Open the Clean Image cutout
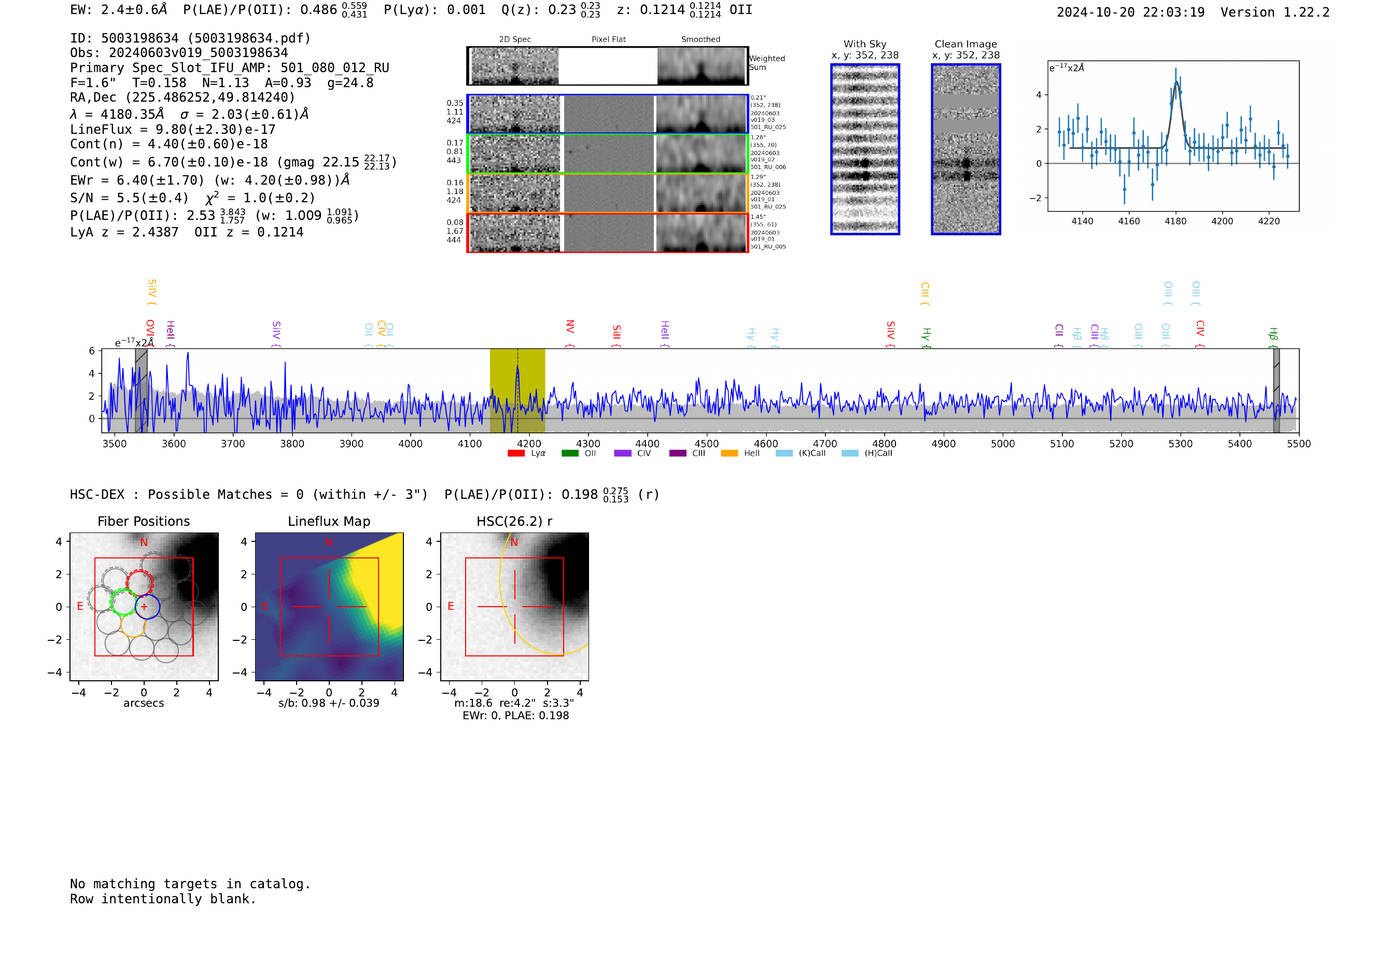 [966, 149]
